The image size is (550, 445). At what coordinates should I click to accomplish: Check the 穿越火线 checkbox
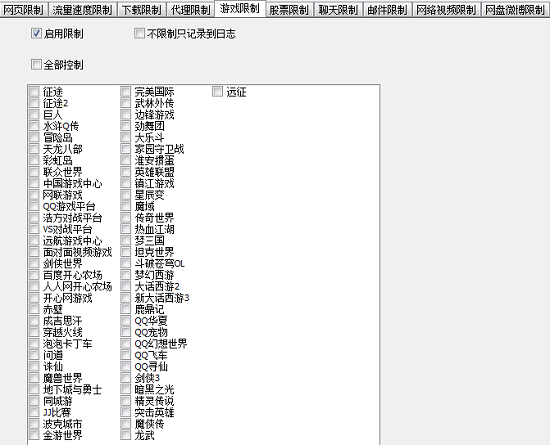[34, 332]
